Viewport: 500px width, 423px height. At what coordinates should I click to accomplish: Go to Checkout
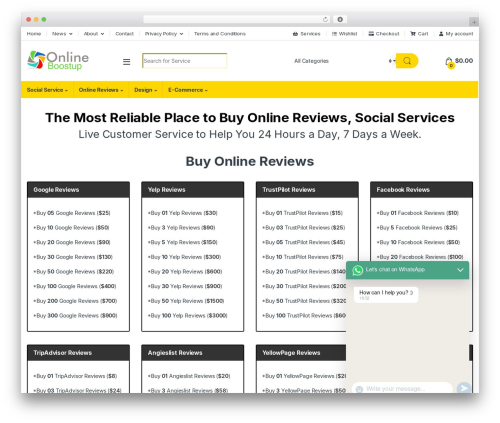click(384, 34)
